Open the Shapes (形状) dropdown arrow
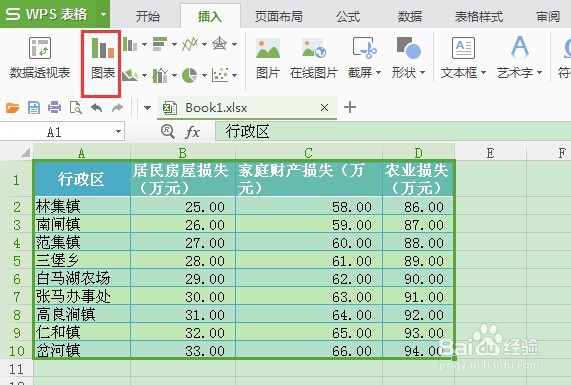571x385 pixels. click(x=422, y=72)
